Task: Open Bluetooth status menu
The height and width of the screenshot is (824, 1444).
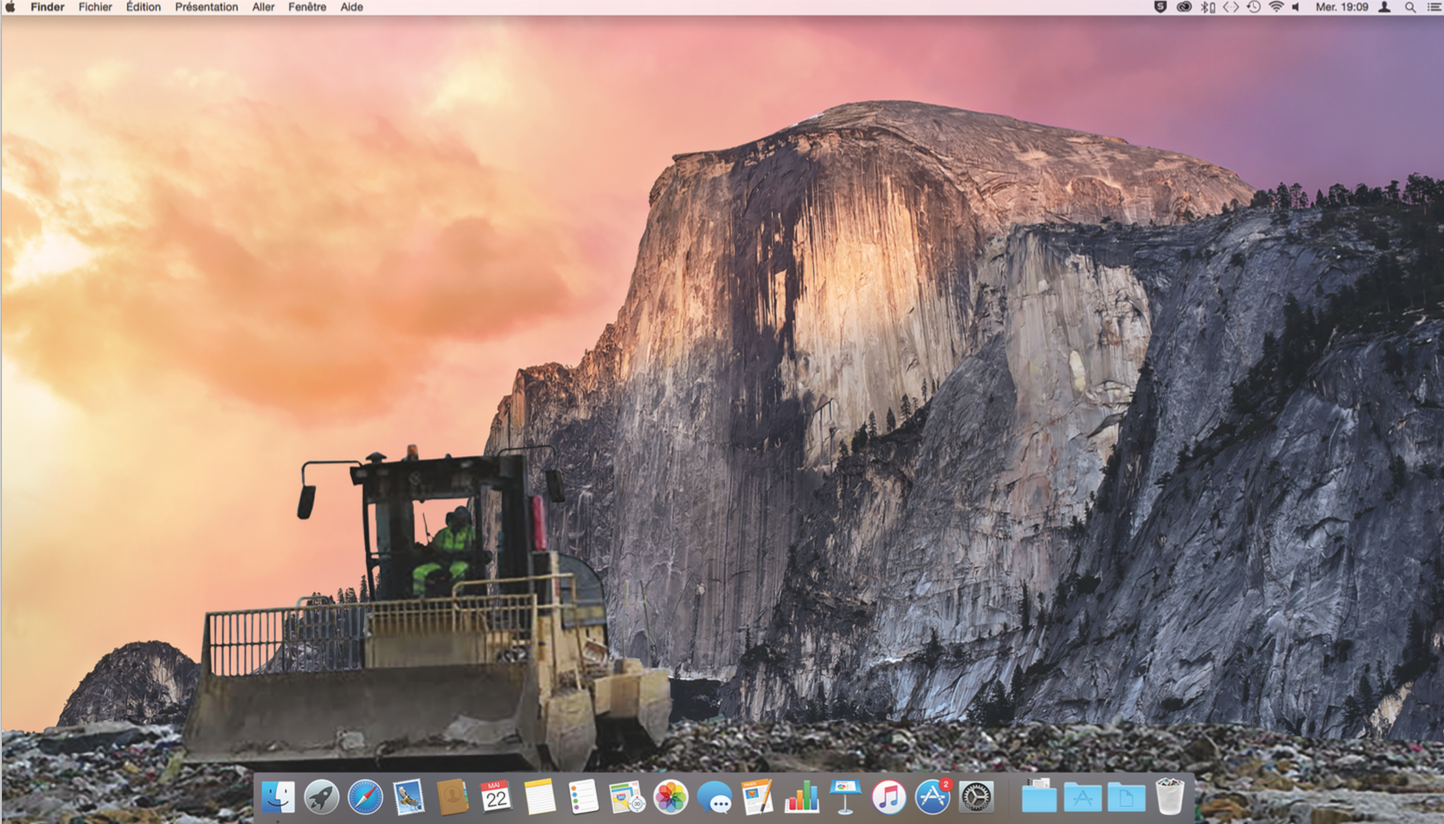Action: point(1208,7)
